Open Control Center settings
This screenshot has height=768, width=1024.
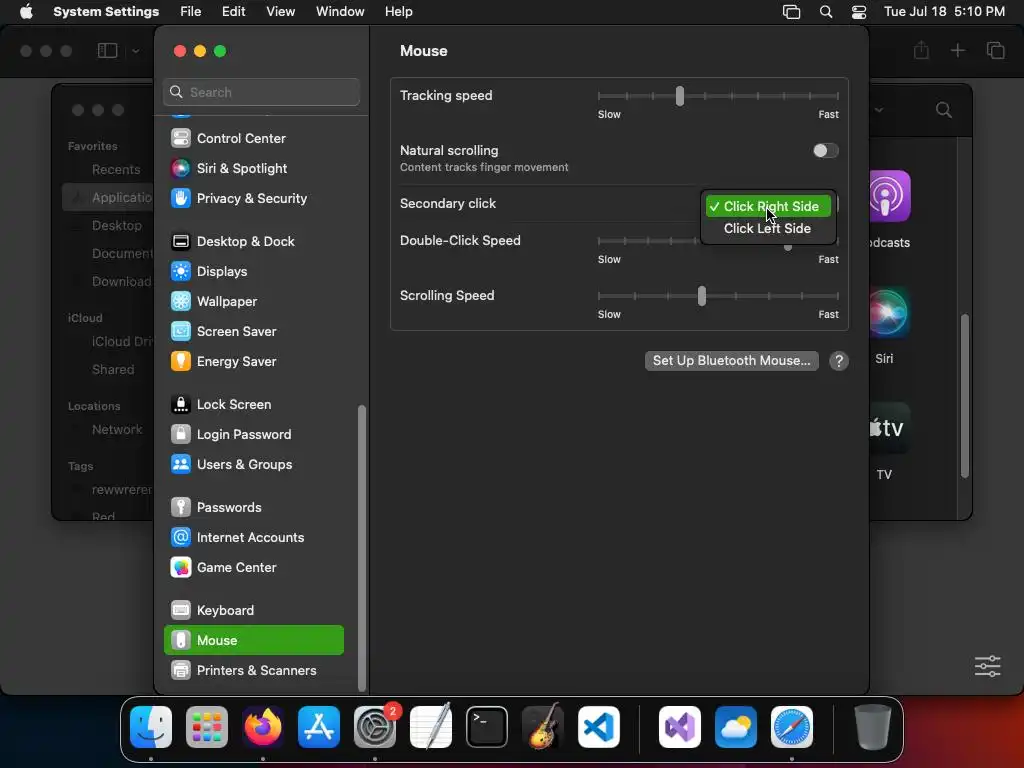pos(253,138)
